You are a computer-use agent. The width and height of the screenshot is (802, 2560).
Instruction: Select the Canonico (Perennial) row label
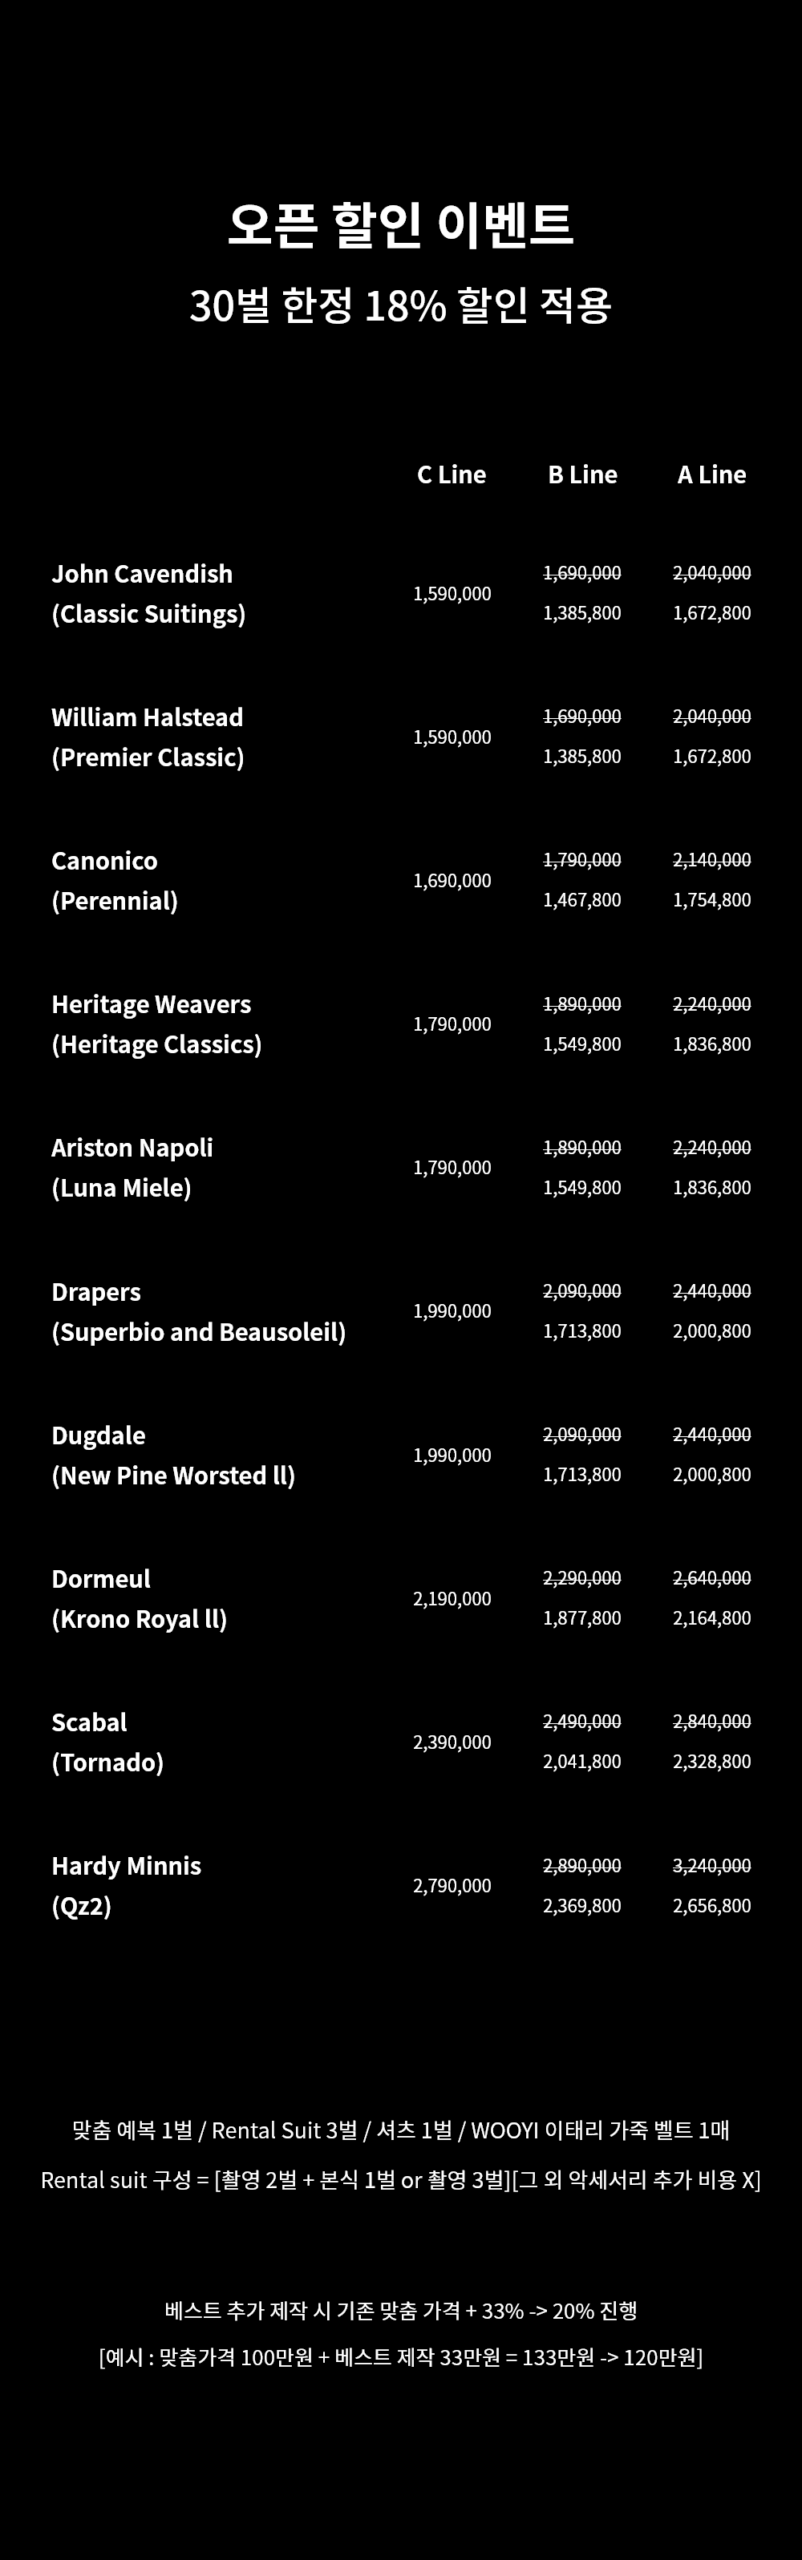[114, 881]
